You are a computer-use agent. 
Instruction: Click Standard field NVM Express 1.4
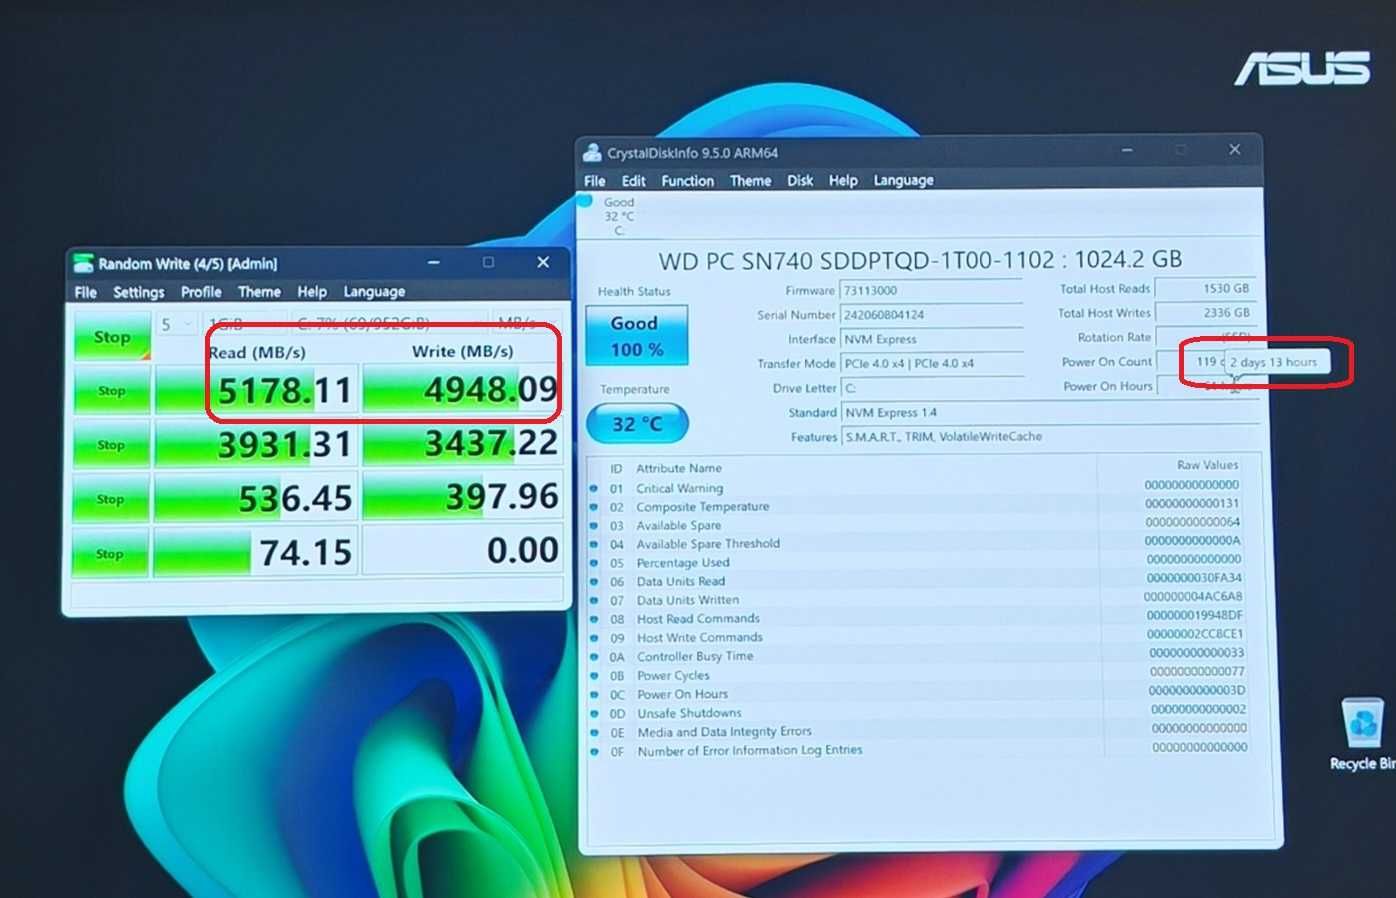coord(1048,413)
